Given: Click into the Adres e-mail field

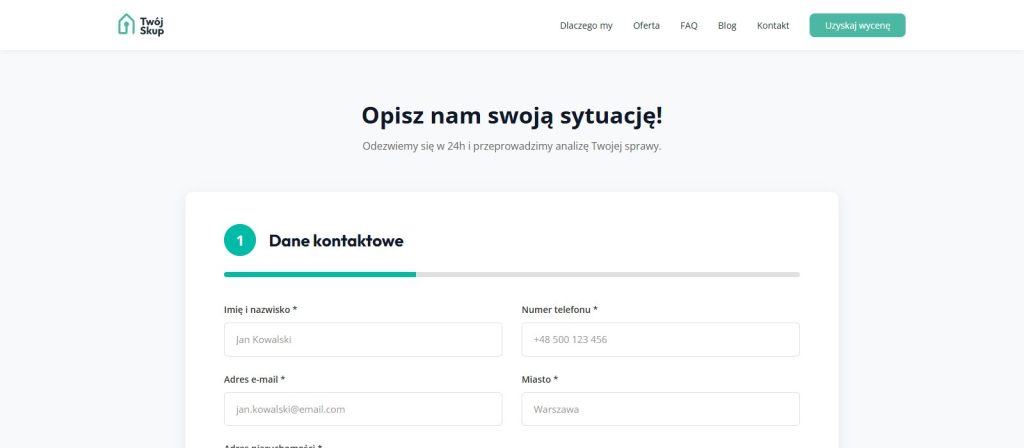Looking at the screenshot, I should (362, 409).
